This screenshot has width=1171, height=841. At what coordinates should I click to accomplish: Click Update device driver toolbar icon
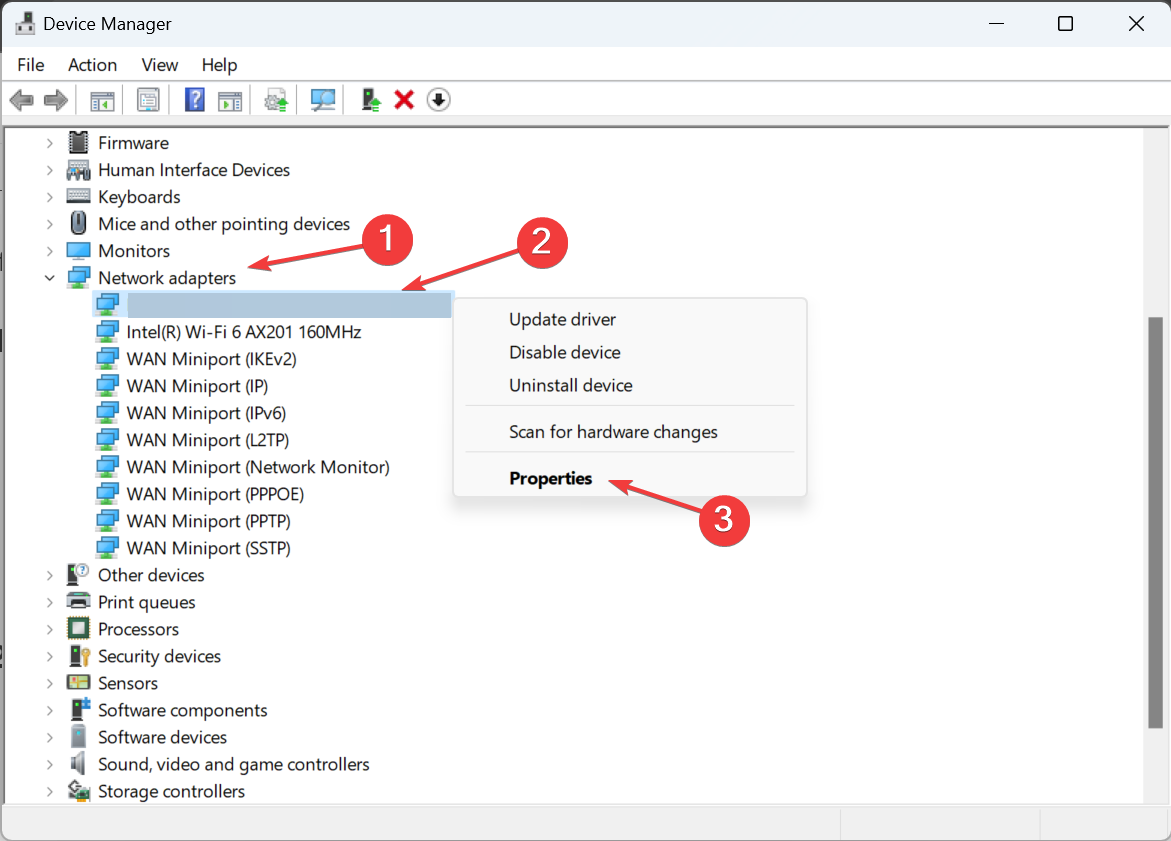pos(276,100)
